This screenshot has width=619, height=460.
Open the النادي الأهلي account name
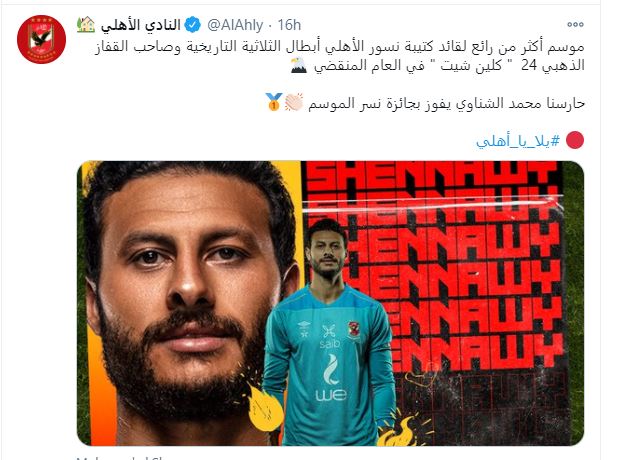(141, 25)
